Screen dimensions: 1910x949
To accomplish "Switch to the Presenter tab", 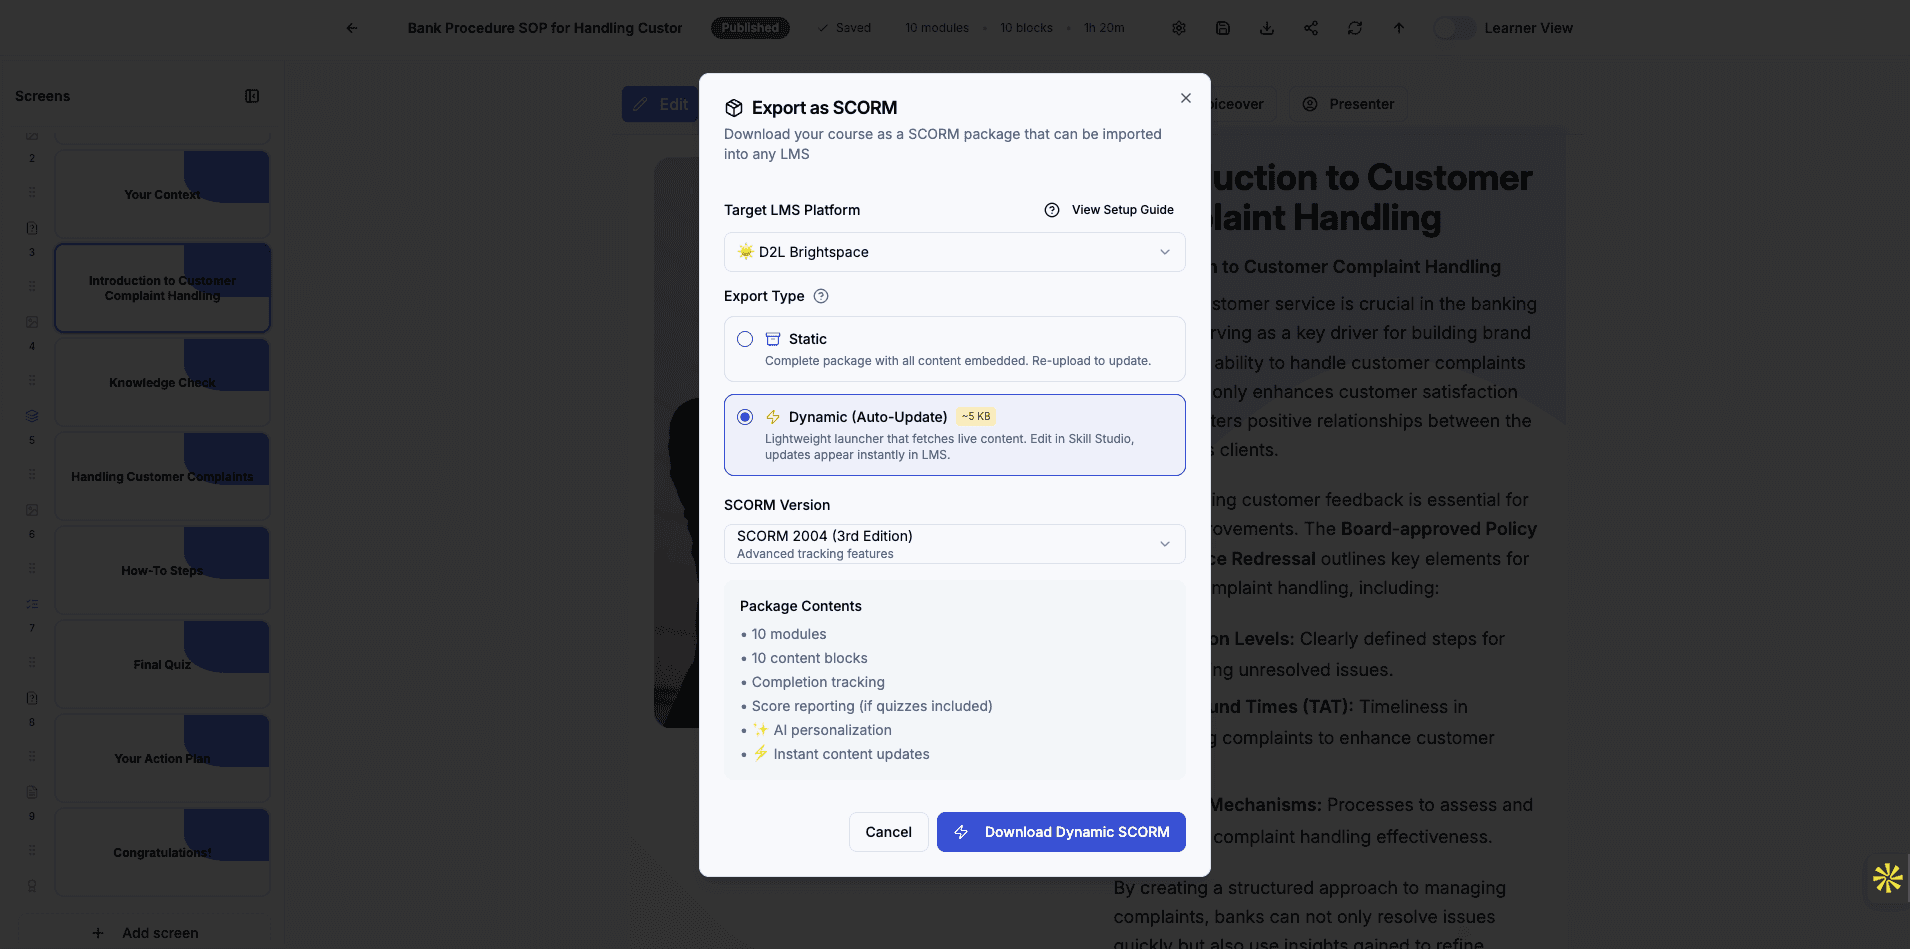I will 1348,104.
